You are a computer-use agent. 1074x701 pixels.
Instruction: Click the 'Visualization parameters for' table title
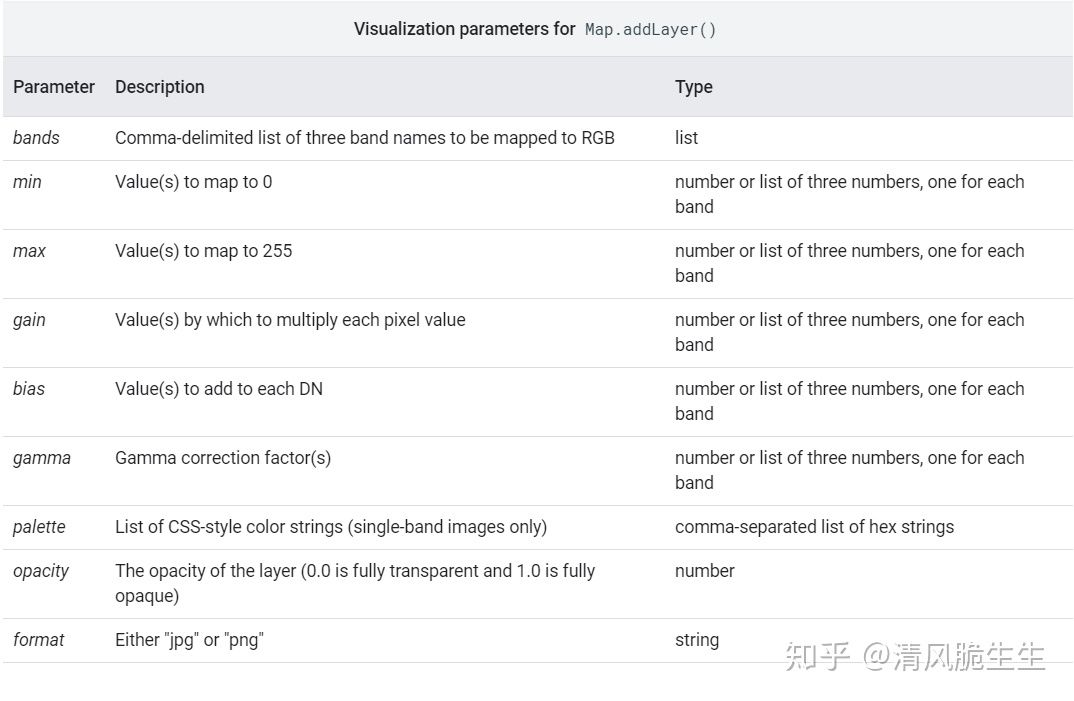coord(464,29)
